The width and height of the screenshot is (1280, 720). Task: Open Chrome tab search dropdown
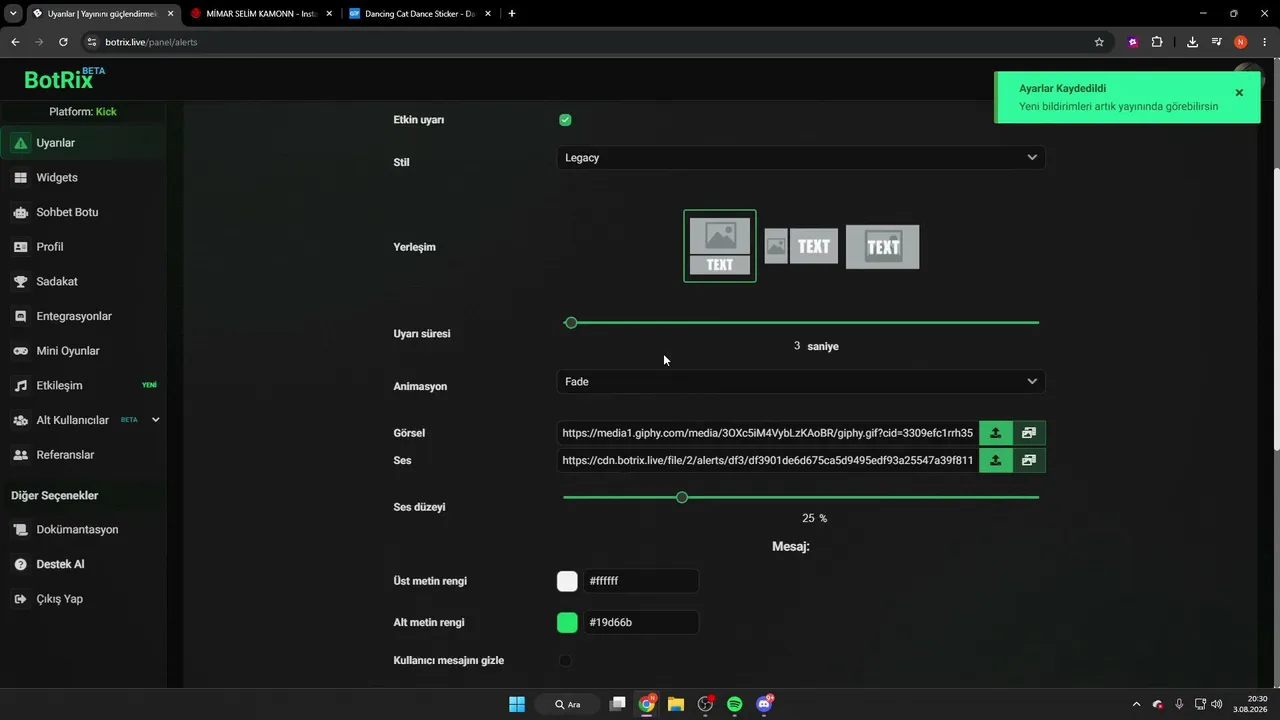point(13,14)
